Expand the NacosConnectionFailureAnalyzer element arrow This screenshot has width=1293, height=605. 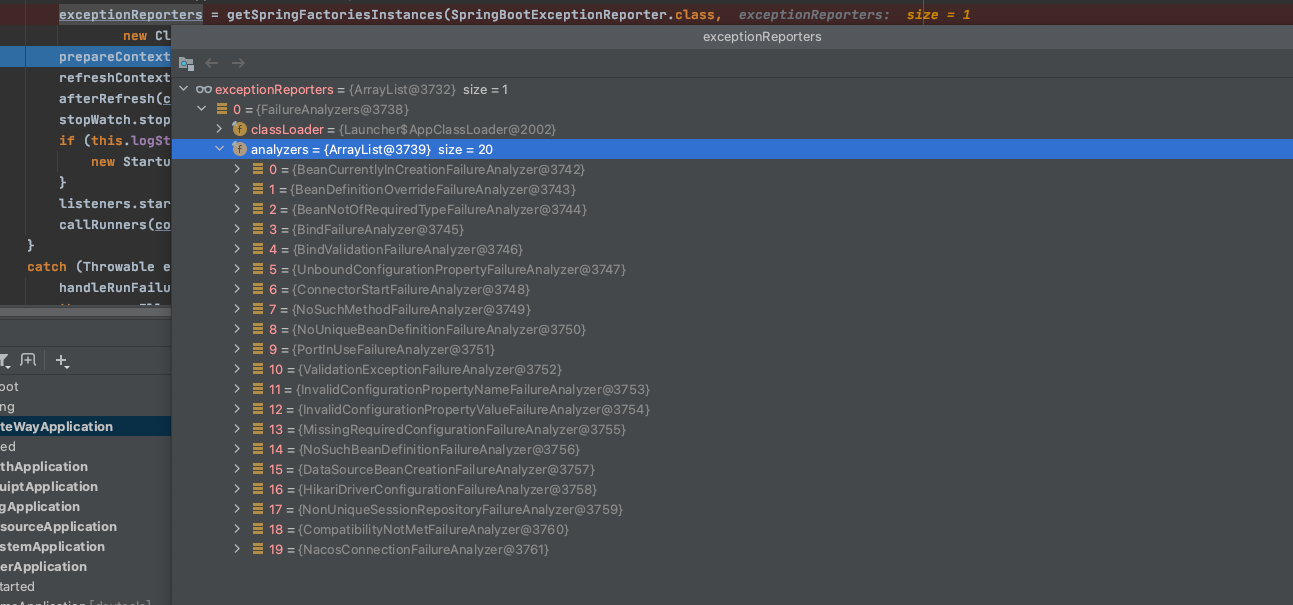point(237,549)
